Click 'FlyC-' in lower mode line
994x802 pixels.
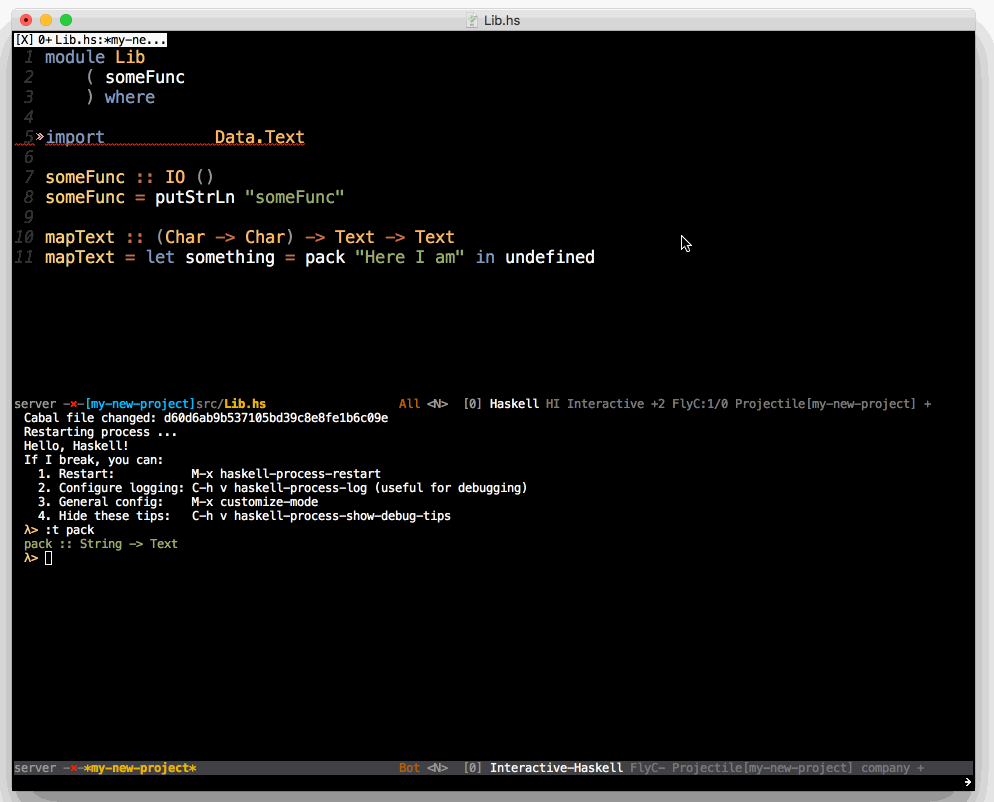pos(647,768)
